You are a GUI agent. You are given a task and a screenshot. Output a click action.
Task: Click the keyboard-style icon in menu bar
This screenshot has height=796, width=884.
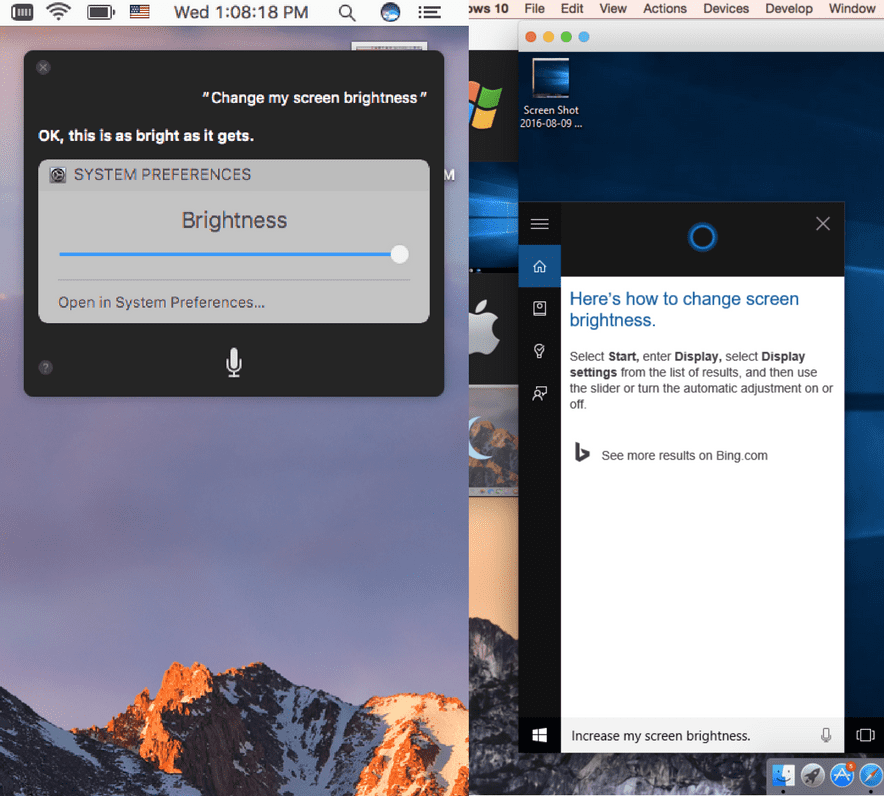tap(22, 12)
